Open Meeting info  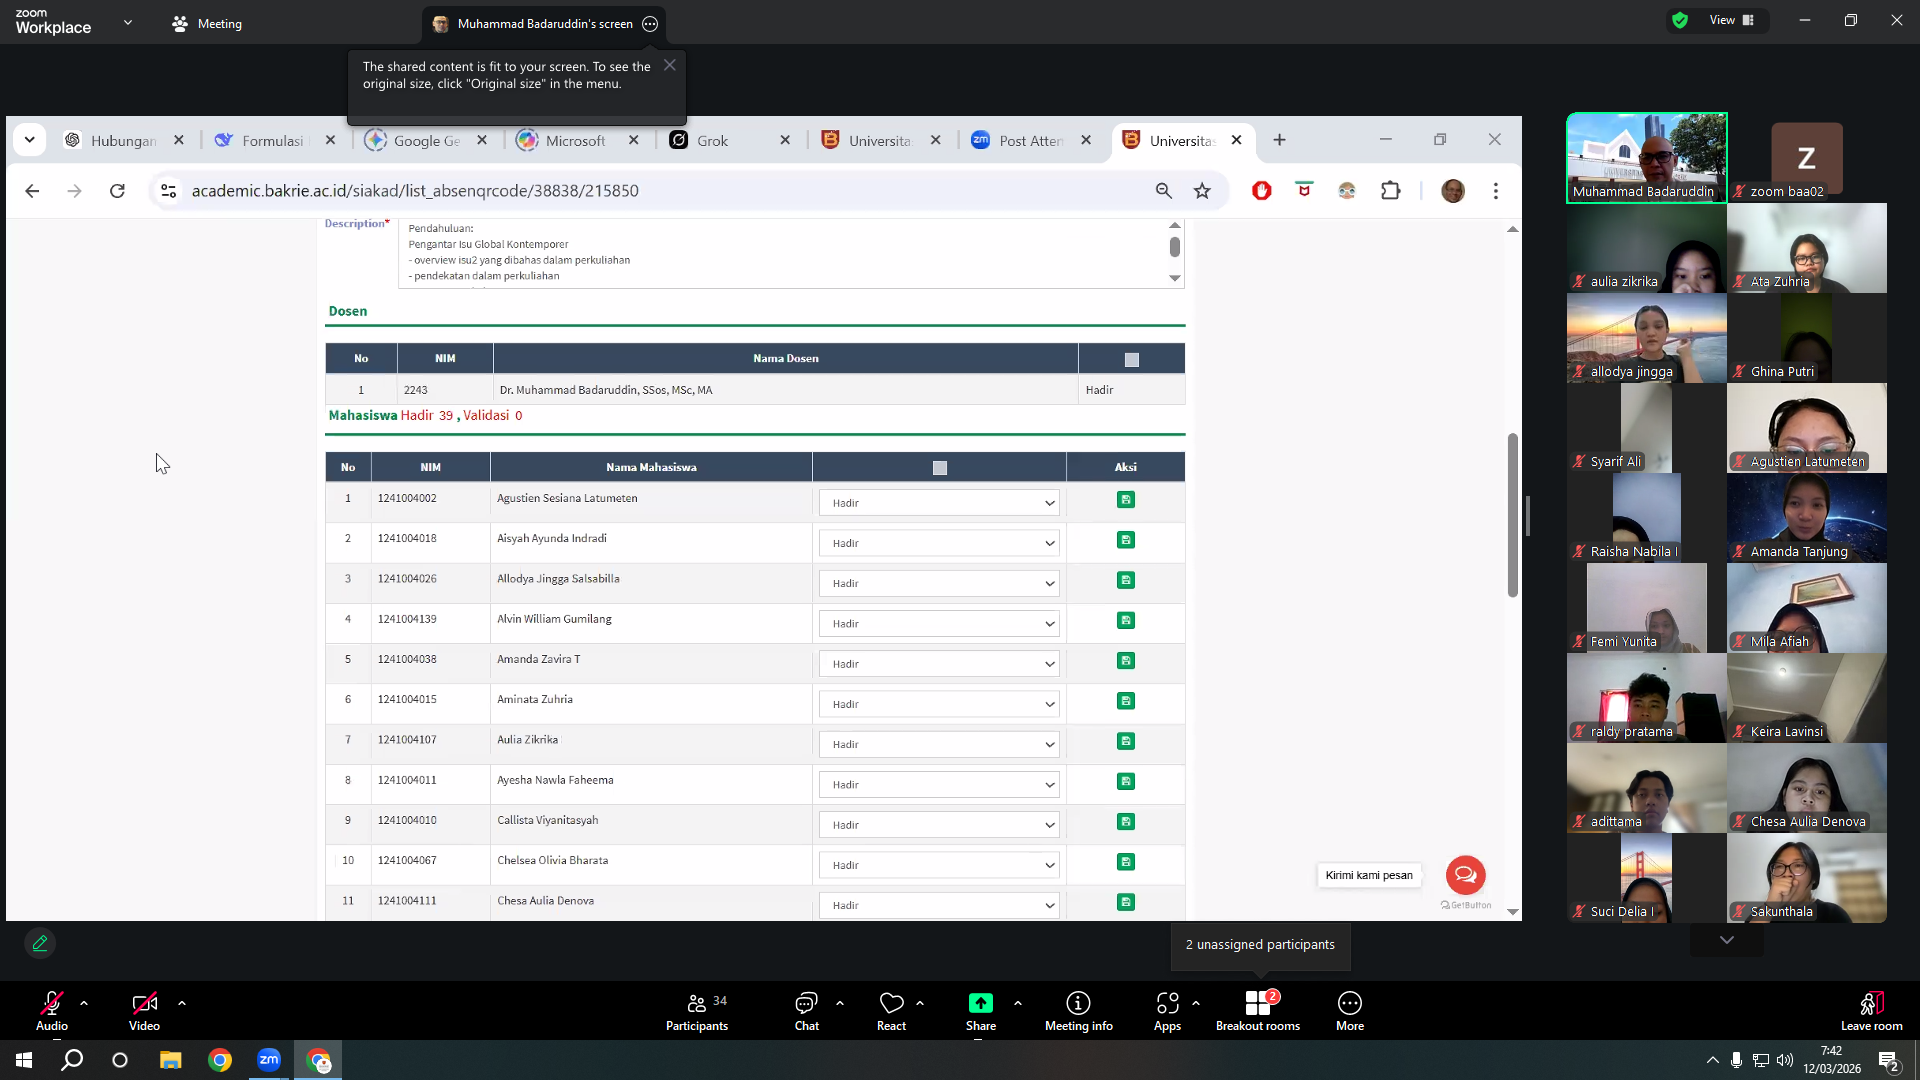[1078, 1011]
